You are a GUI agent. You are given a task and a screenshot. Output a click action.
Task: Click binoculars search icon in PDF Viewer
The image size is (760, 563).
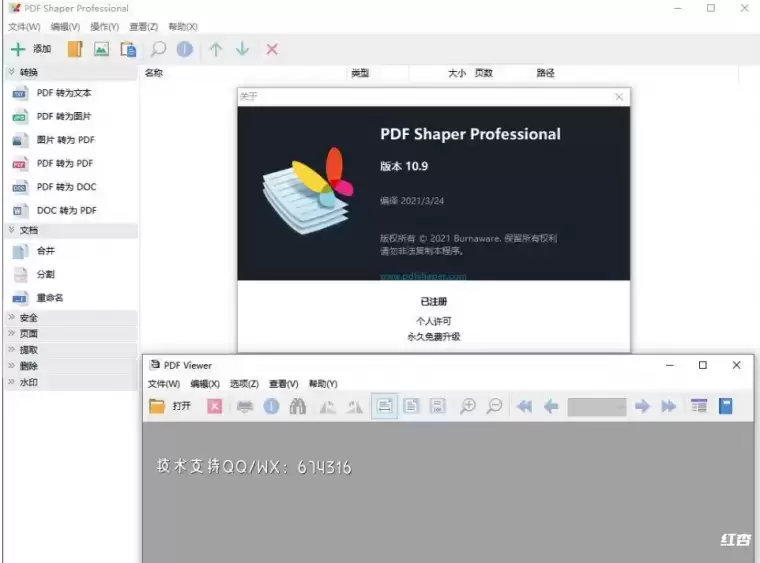(x=298, y=406)
